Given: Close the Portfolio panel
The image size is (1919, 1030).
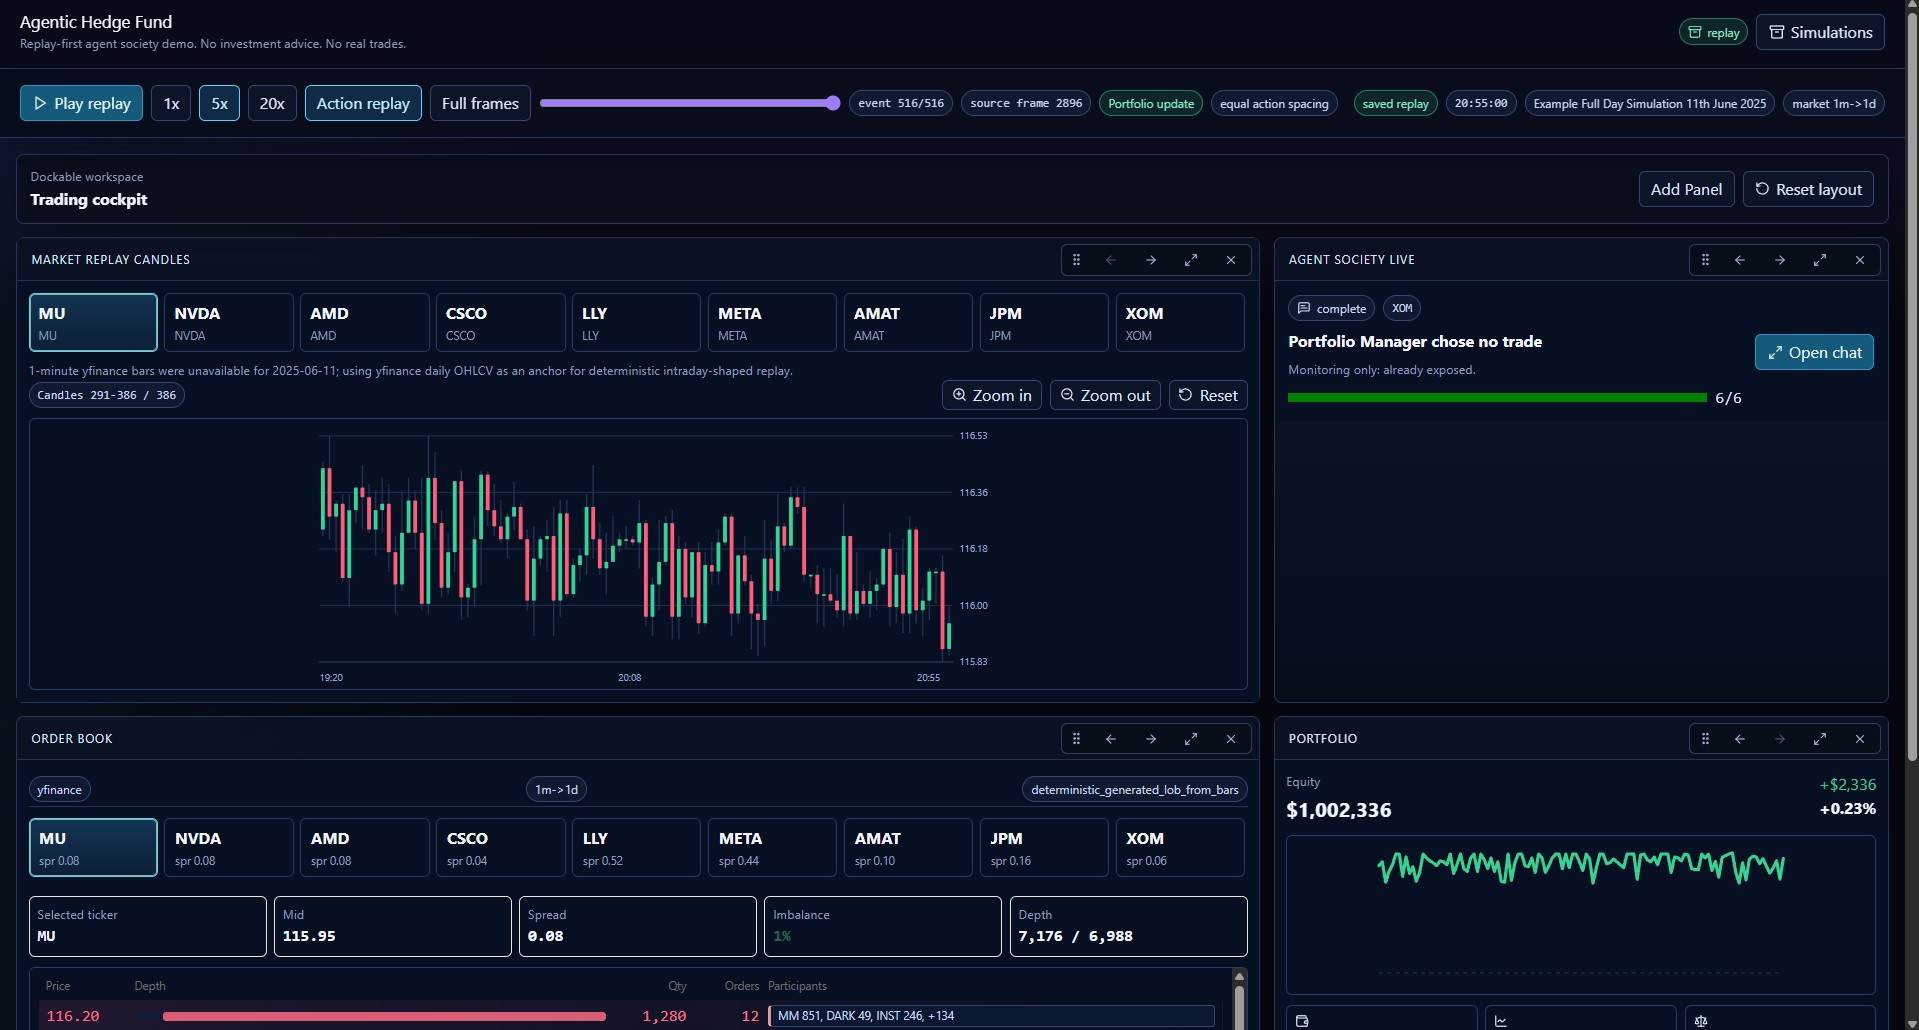Looking at the screenshot, I should coord(1860,739).
